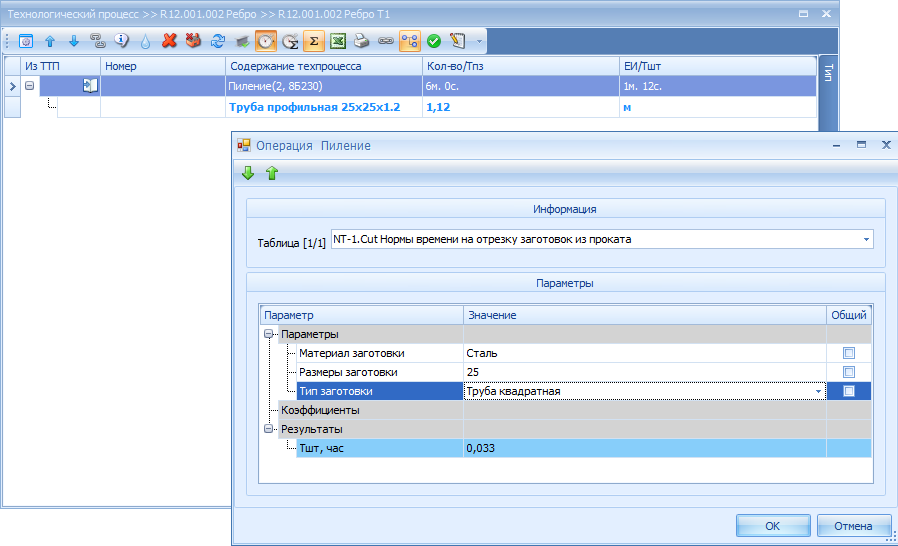Open the vertical Тип side tab
This screenshot has height=546, width=898.
828,73
